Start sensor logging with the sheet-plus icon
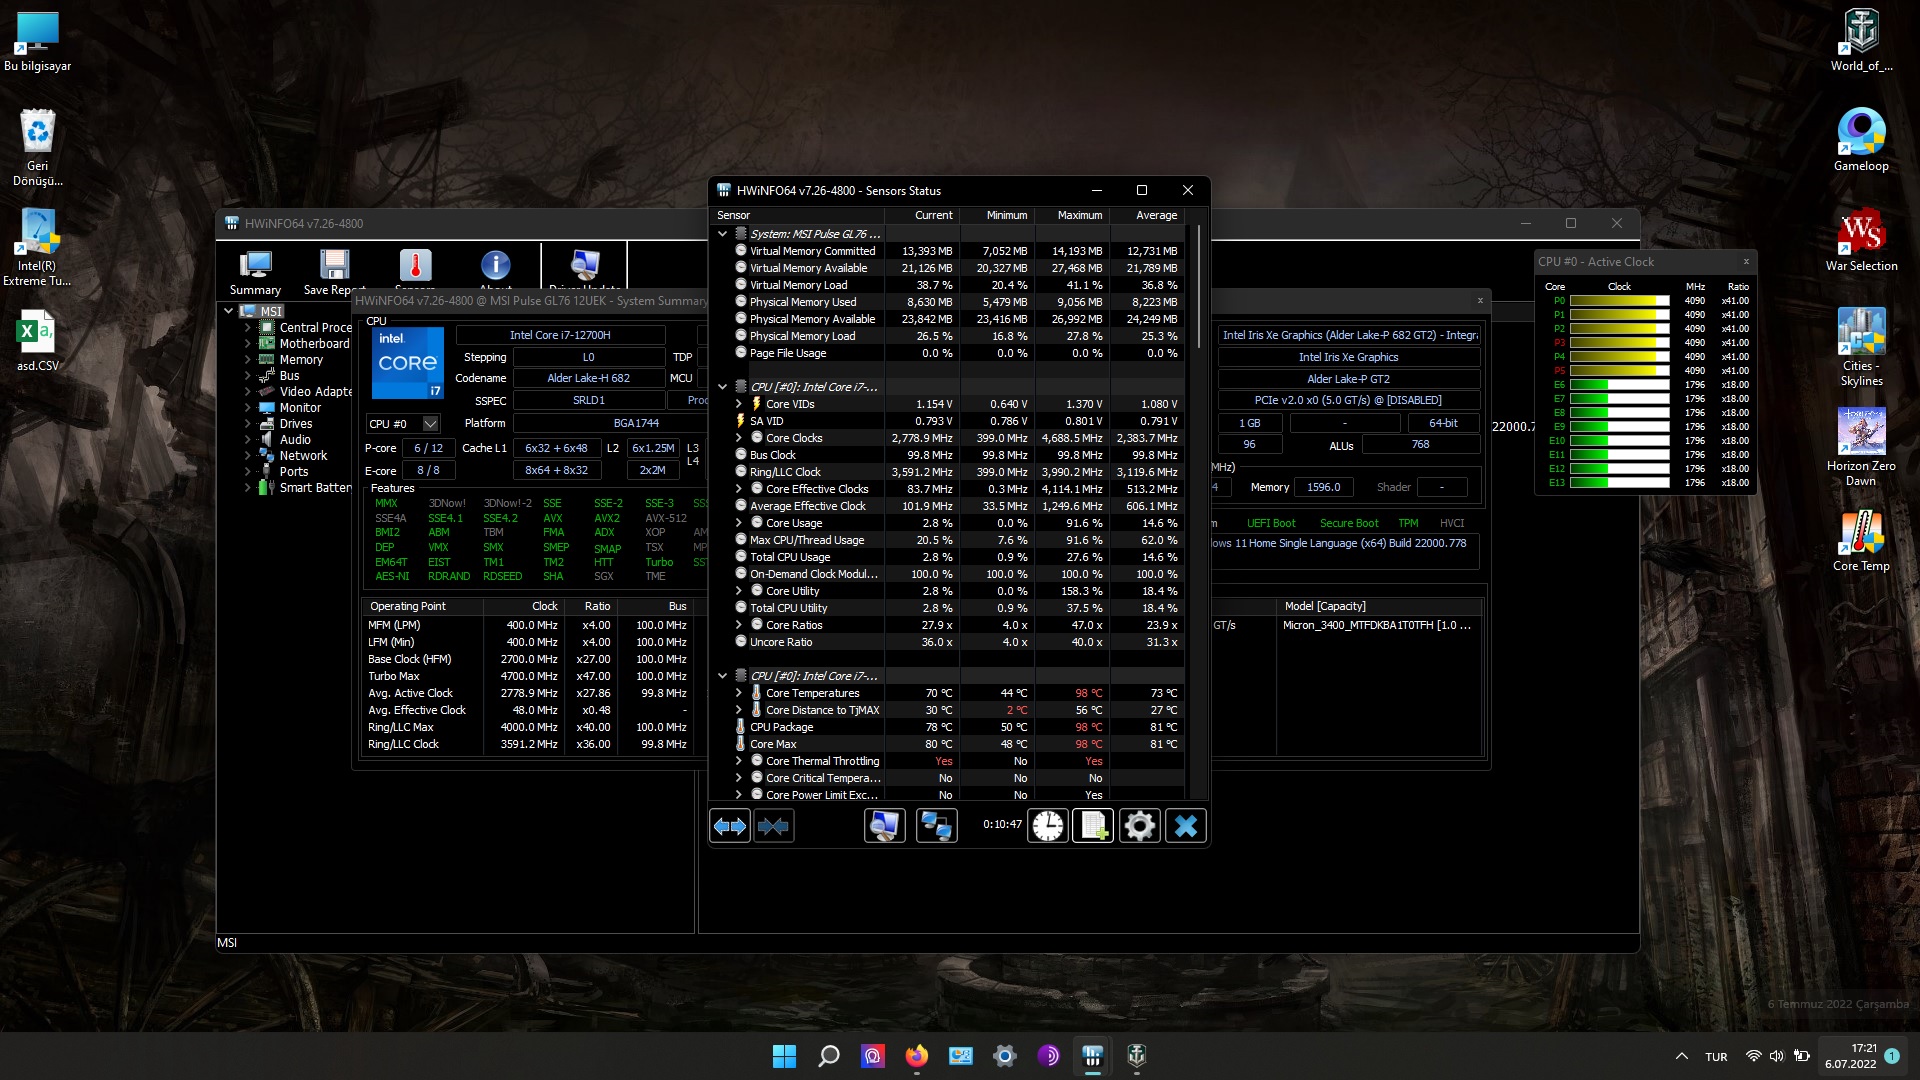 click(1093, 826)
